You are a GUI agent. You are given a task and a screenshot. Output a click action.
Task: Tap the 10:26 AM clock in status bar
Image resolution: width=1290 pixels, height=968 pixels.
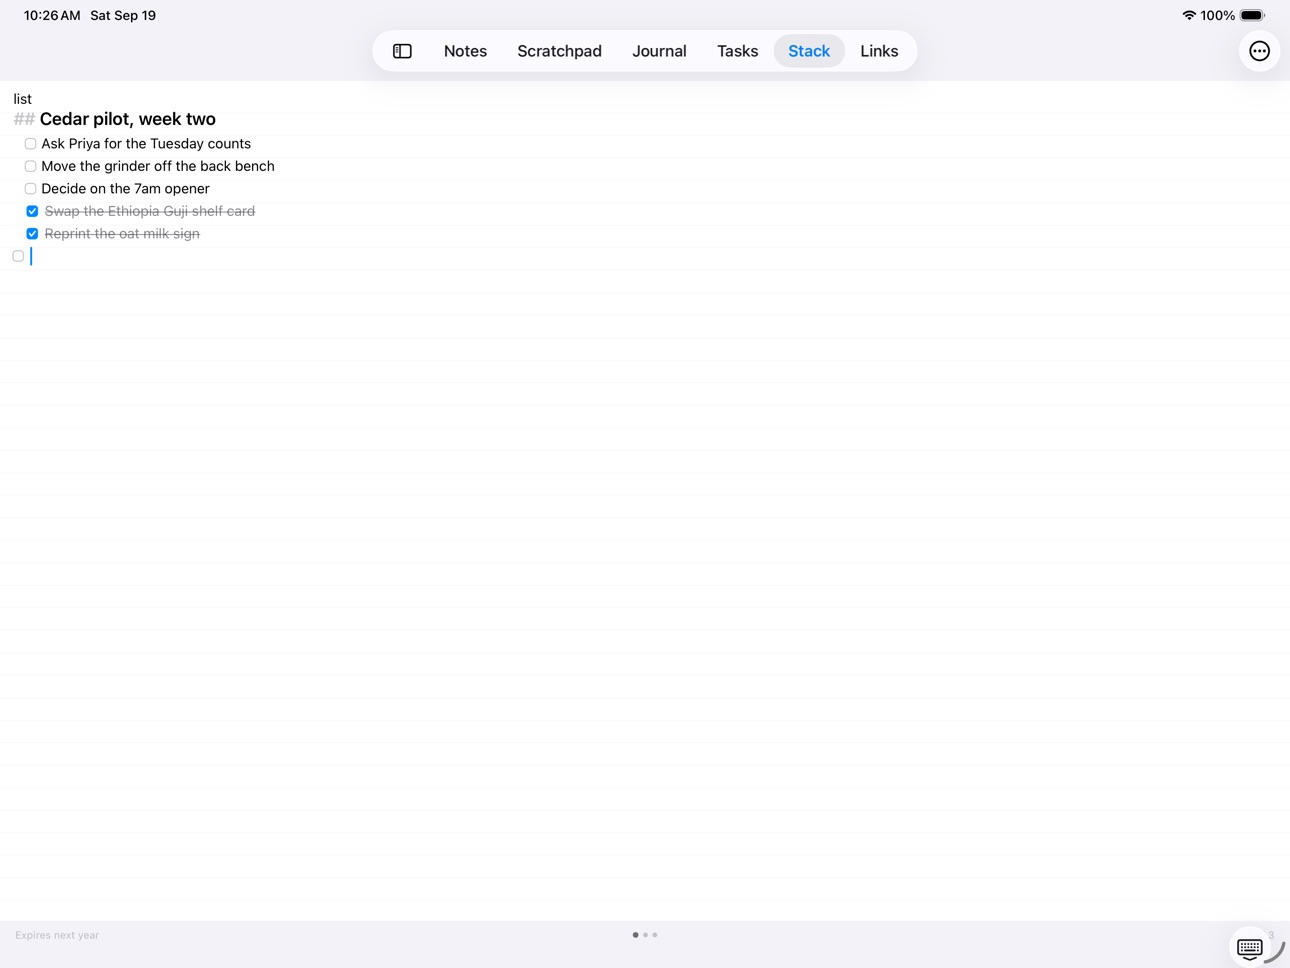(52, 15)
